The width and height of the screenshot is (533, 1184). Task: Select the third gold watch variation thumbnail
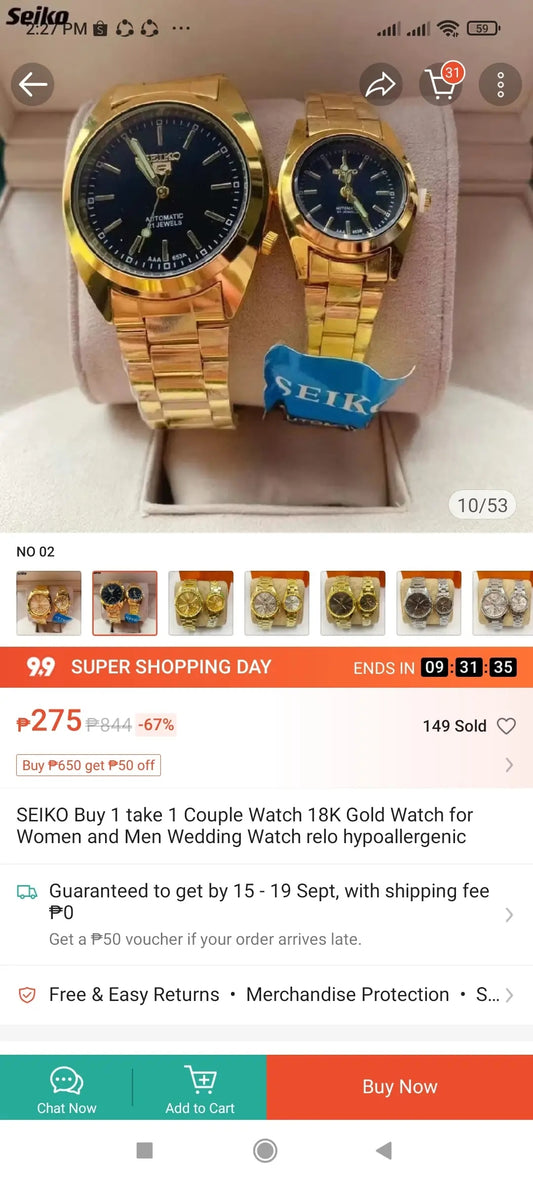tap(201, 603)
